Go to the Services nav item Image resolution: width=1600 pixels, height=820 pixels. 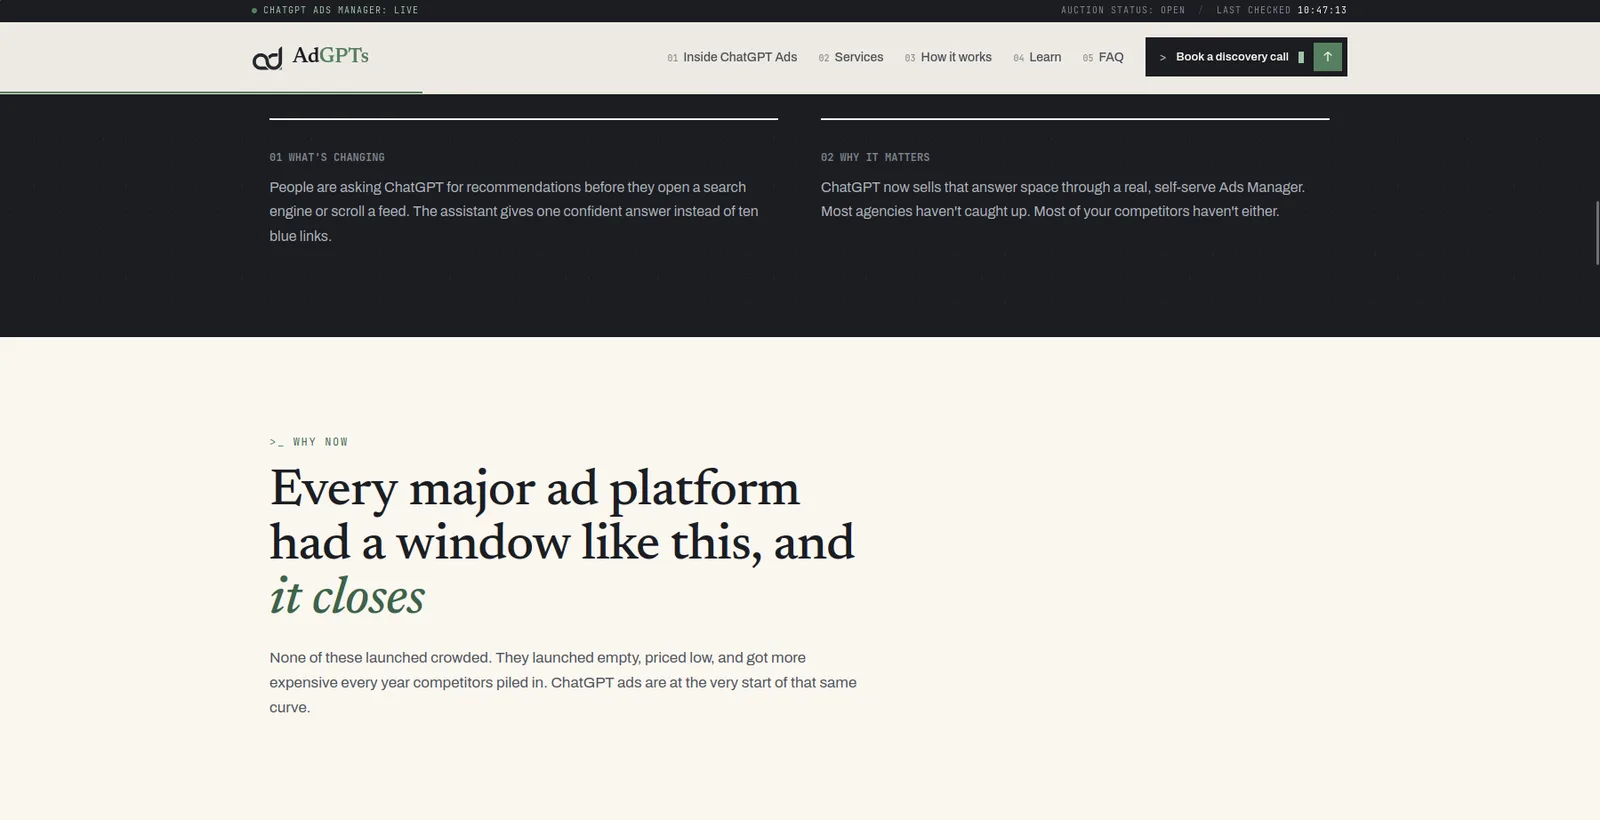click(851, 57)
